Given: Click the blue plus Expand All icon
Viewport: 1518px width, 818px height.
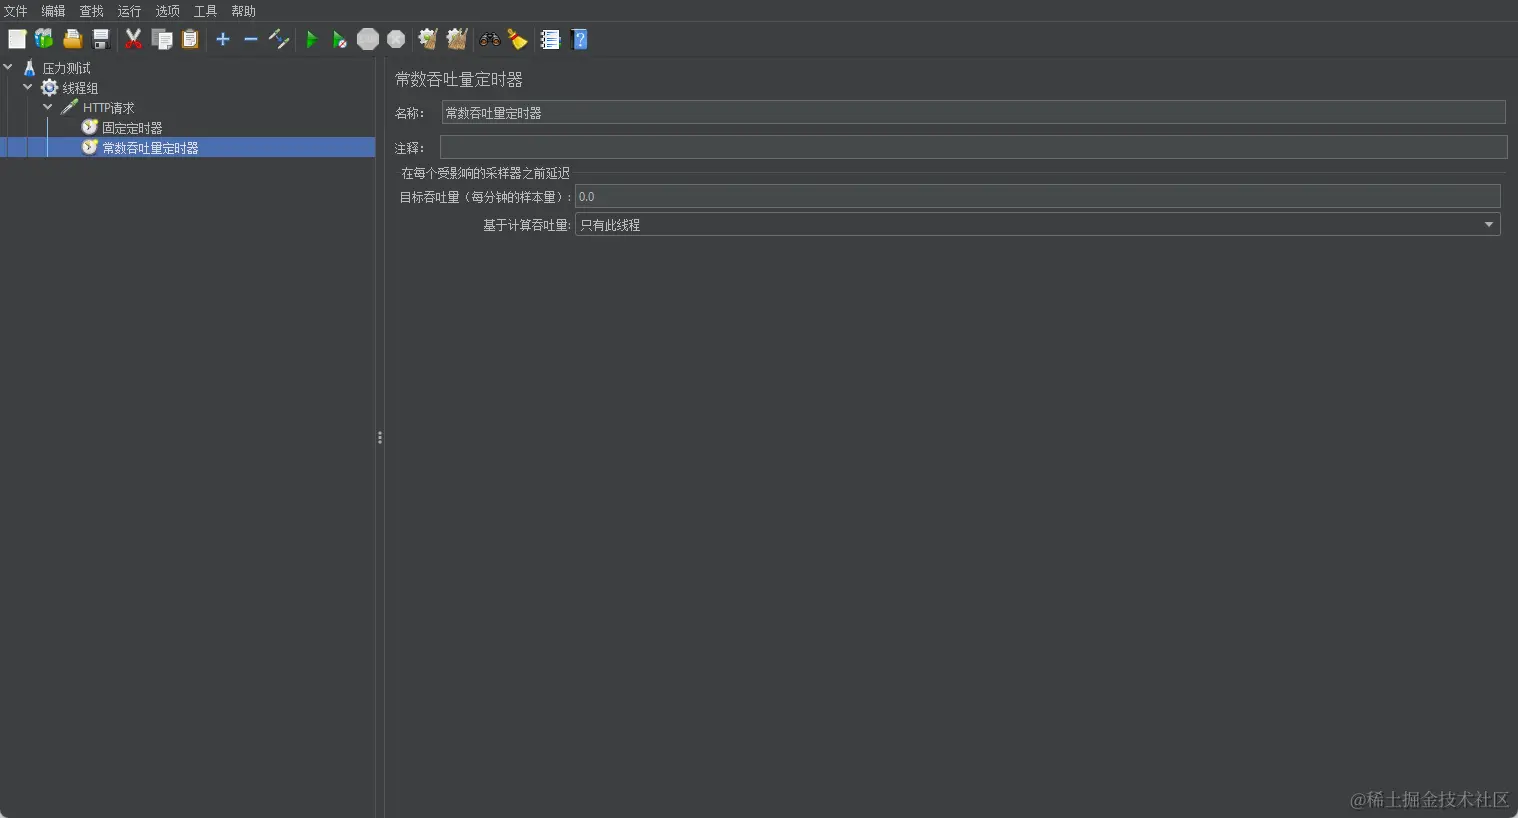Looking at the screenshot, I should [x=223, y=39].
